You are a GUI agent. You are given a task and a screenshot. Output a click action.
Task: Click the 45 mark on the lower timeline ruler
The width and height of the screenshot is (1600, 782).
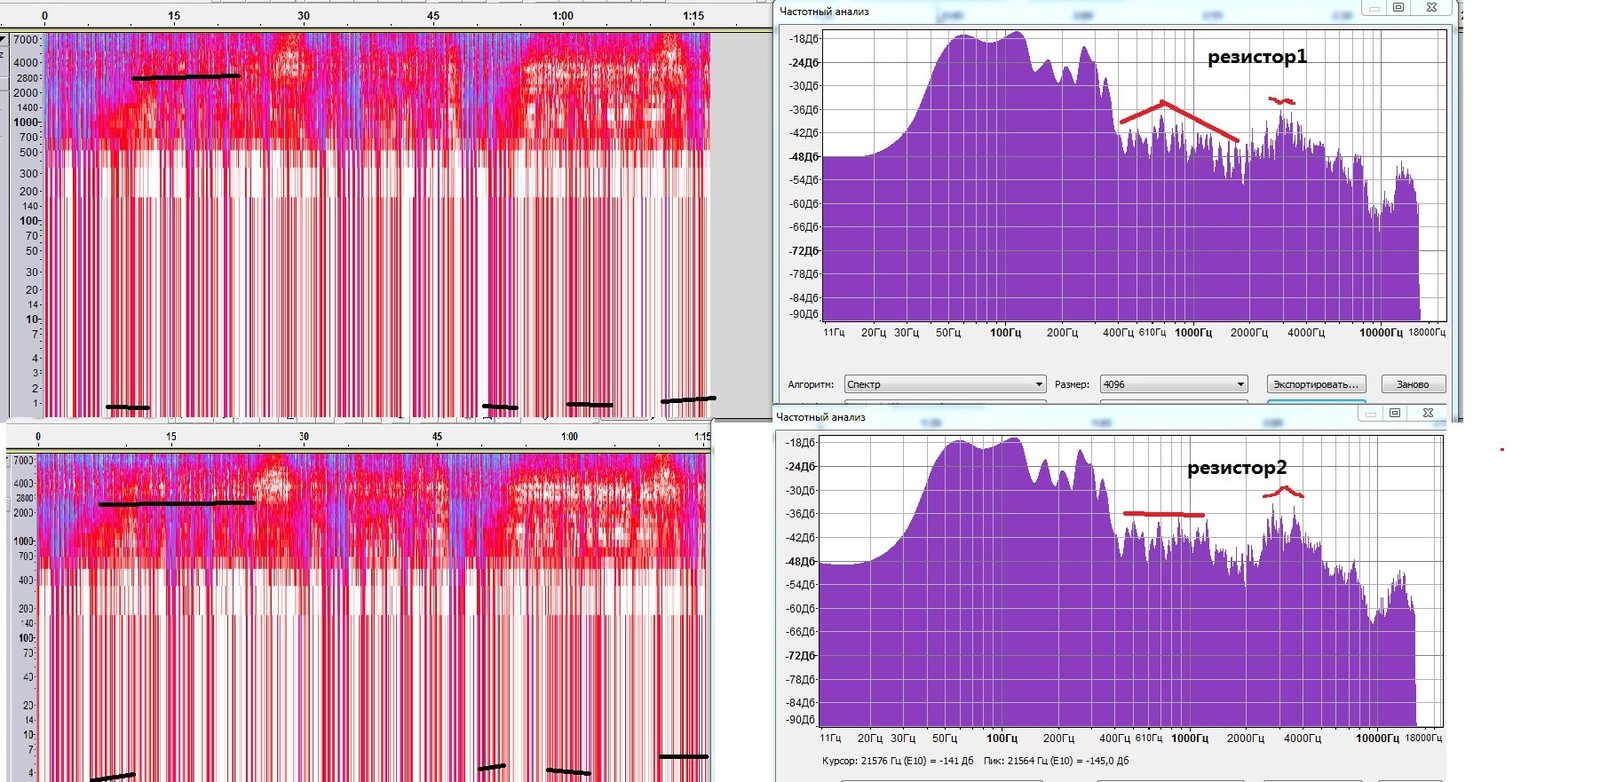tap(437, 437)
